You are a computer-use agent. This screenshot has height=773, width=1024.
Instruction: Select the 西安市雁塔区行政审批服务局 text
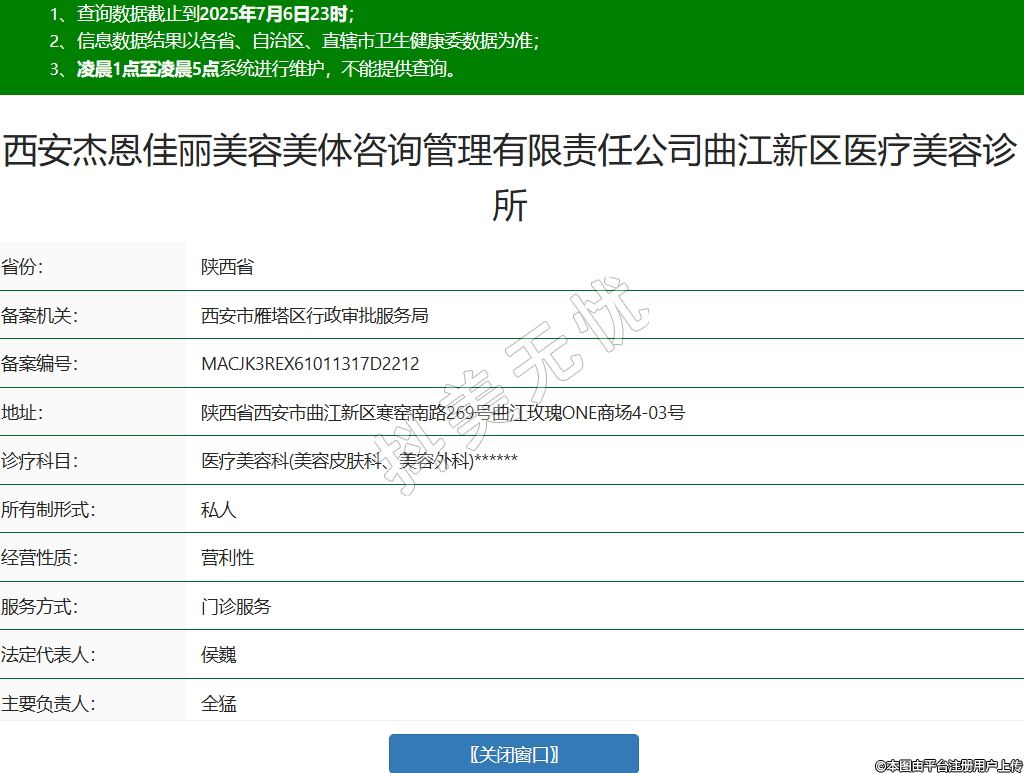pyautogui.click(x=314, y=316)
